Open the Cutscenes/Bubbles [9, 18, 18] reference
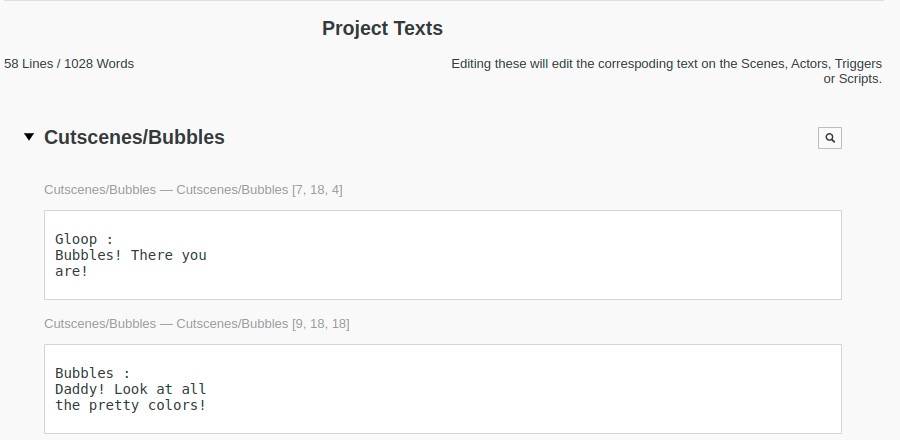Viewport: 900px width, 440px height. [x=197, y=323]
